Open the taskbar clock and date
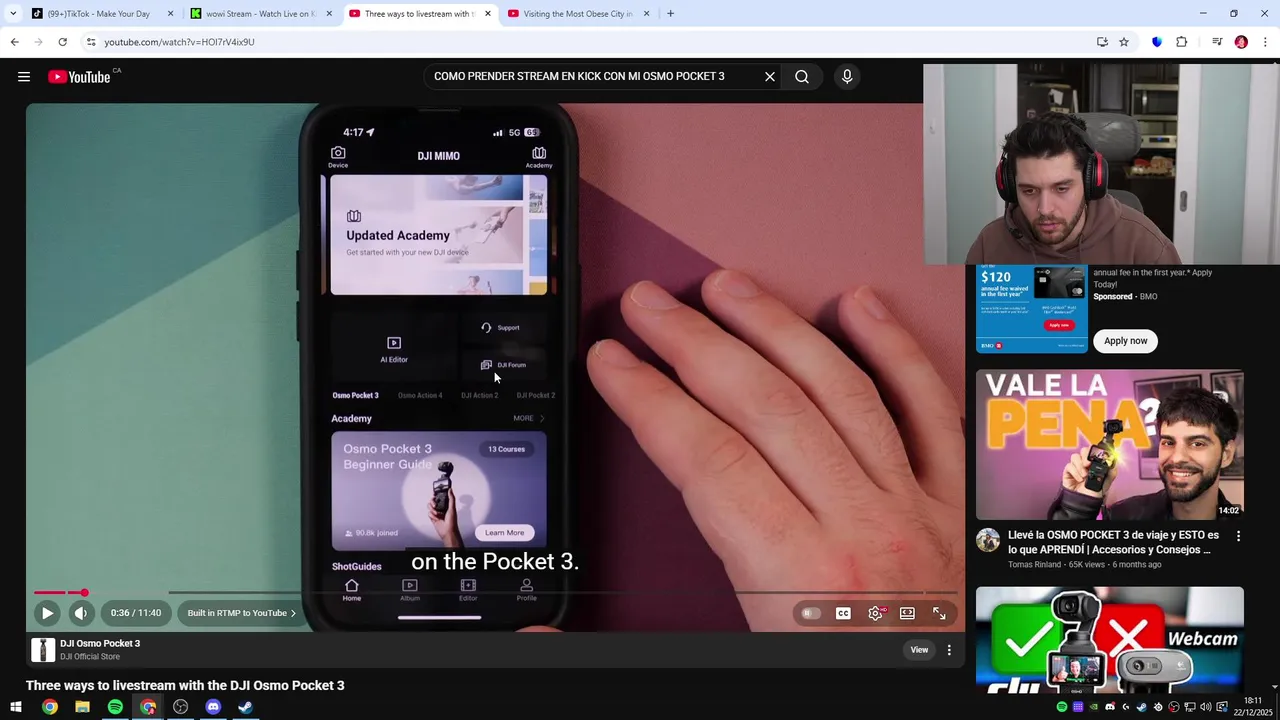The width and height of the screenshot is (1280, 720). pyautogui.click(x=1253, y=707)
